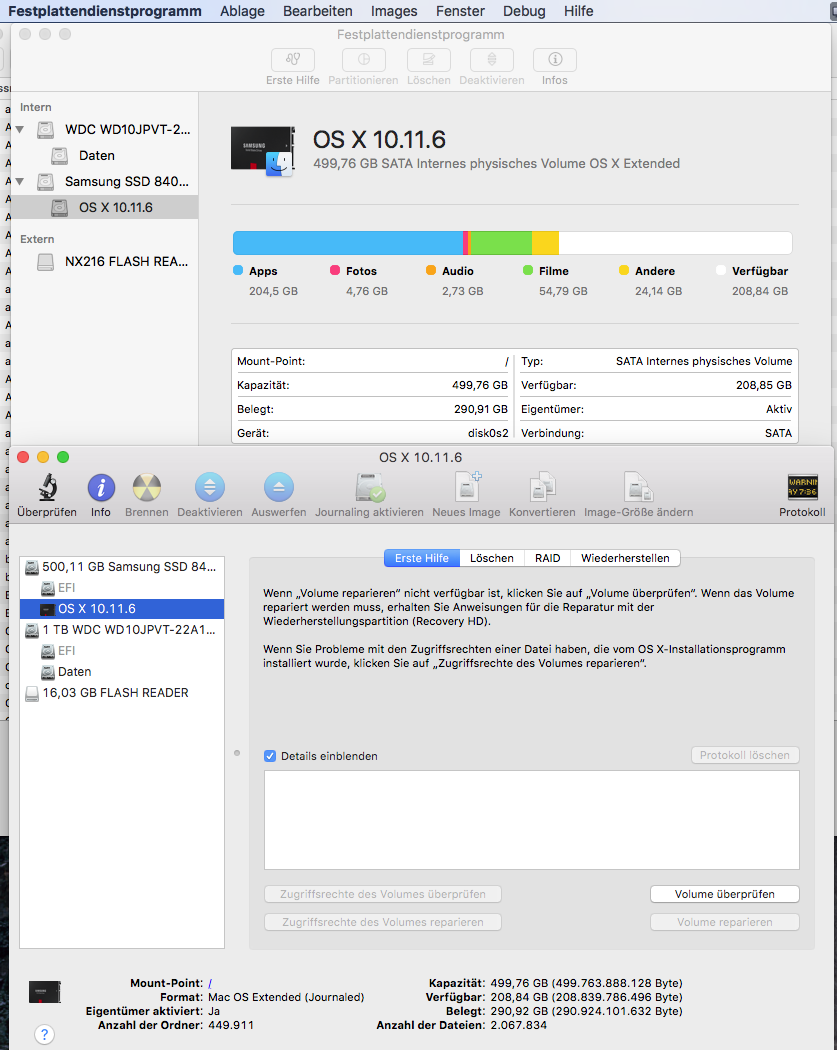This screenshot has width=837, height=1050.
Task: Open the Ablage menu
Action: click(242, 11)
